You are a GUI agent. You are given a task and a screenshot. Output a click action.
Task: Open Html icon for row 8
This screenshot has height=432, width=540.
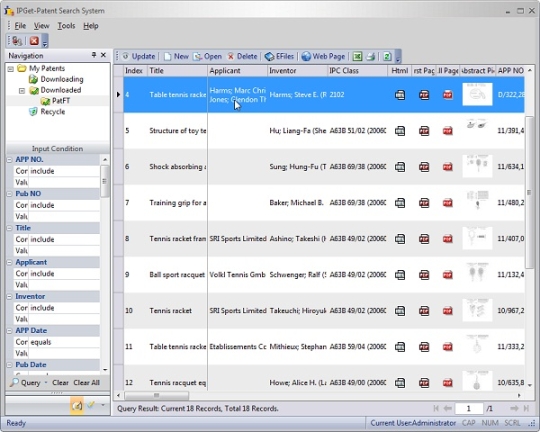400,239
